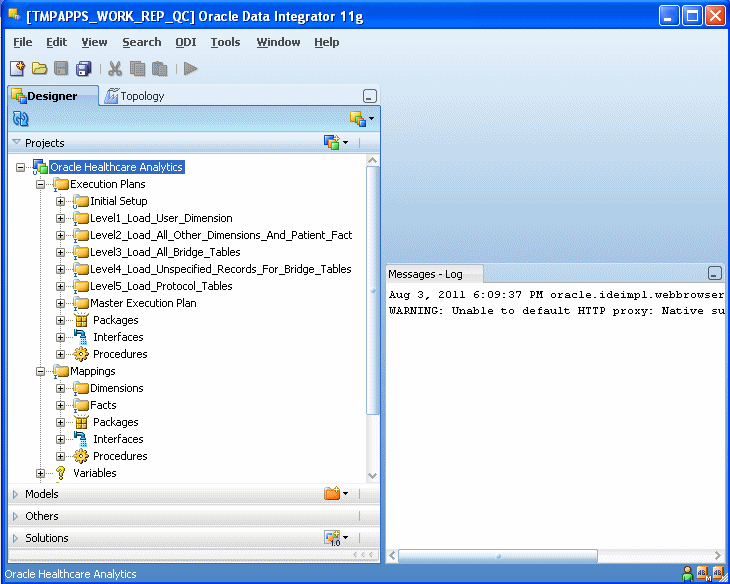
Task: Click the Save toolbar icon
Action: [61, 69]
